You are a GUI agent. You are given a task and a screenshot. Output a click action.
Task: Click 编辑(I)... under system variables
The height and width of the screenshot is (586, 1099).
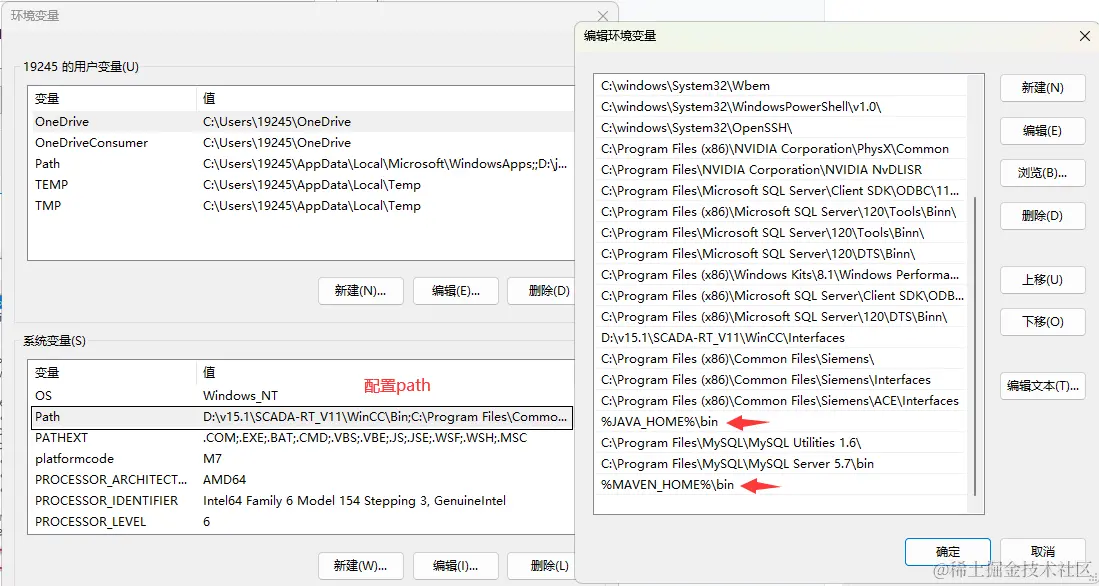point(456,566)
